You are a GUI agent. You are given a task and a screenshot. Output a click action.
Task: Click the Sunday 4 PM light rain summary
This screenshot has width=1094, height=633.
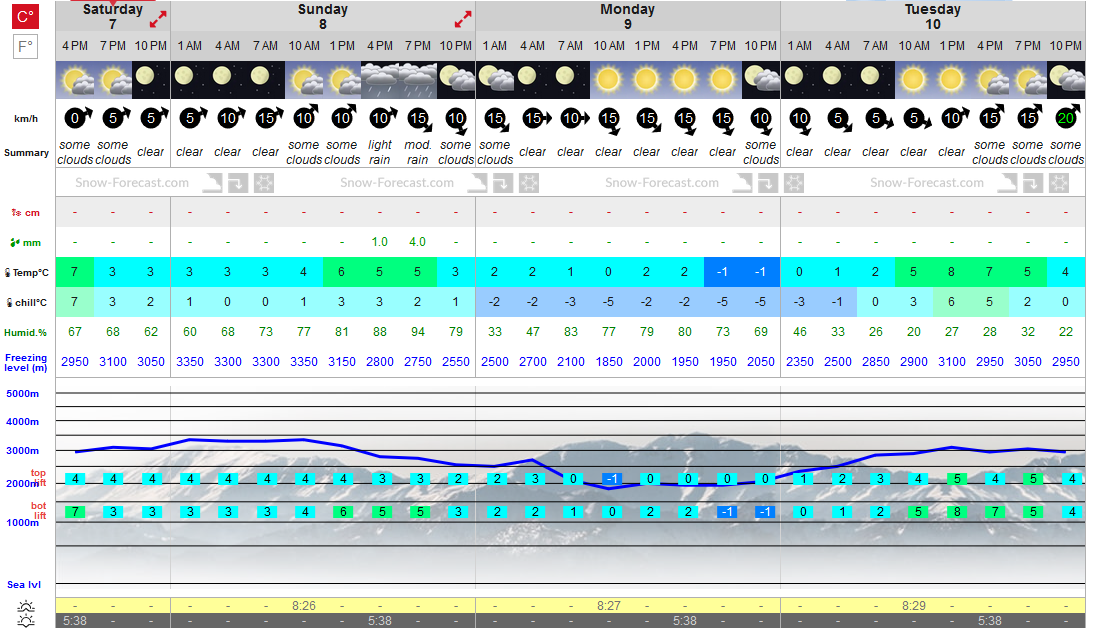[380, 152]
